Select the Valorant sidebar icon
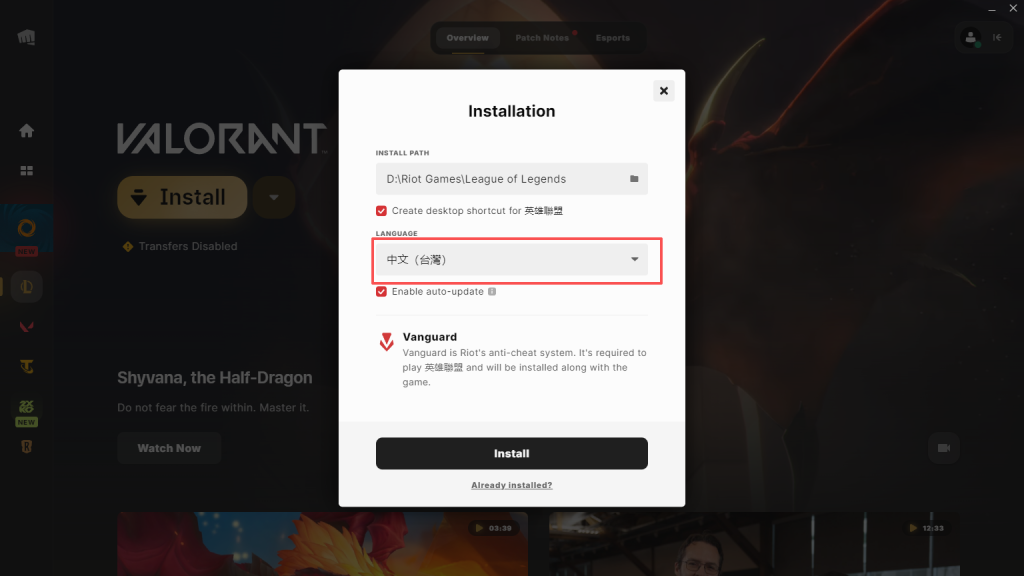The width and height of the screenshot is (1024, 576). 26,327
